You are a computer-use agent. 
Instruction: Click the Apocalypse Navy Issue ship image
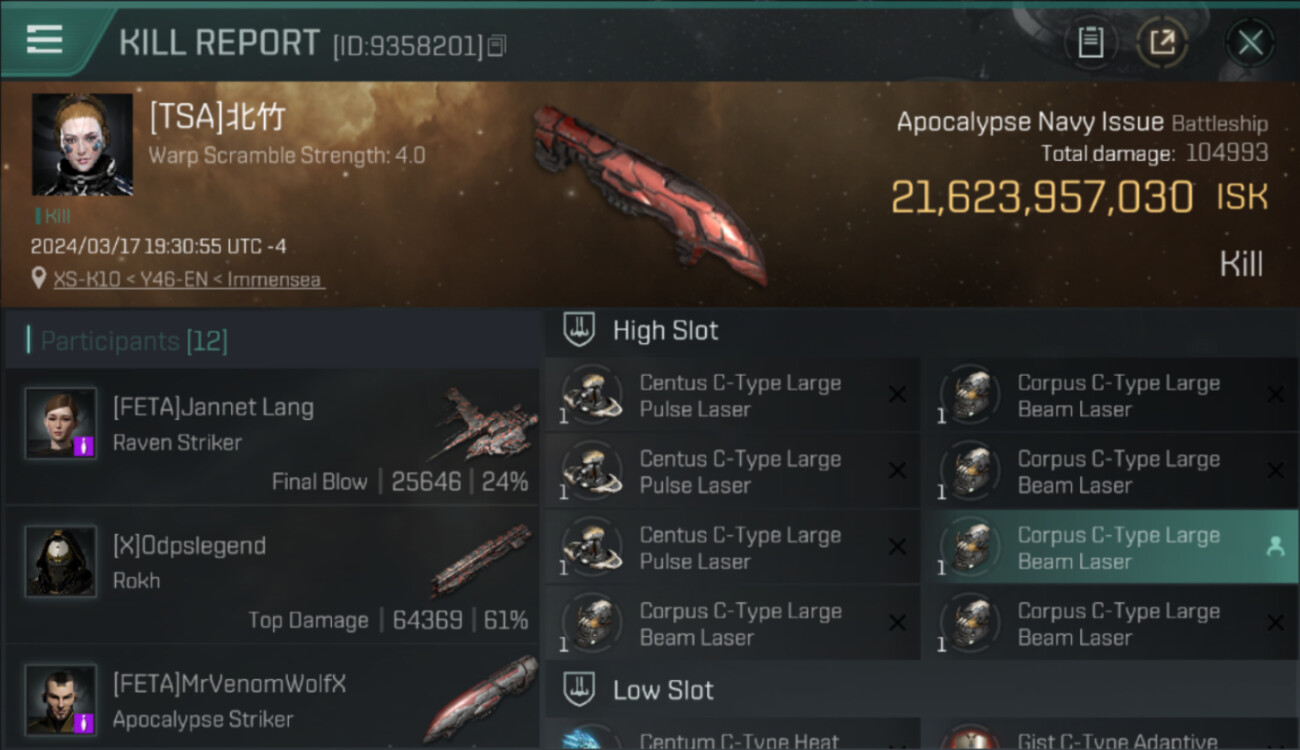click(648, 192)
